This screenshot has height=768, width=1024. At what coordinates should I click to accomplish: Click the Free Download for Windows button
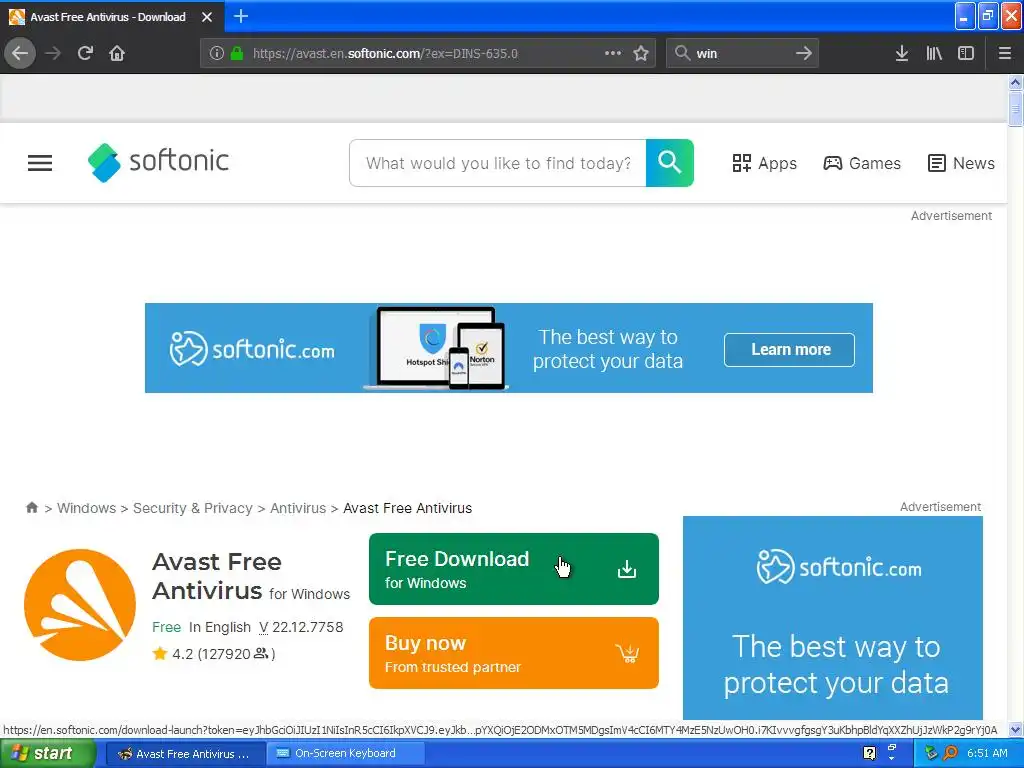[x=514, y=569]
